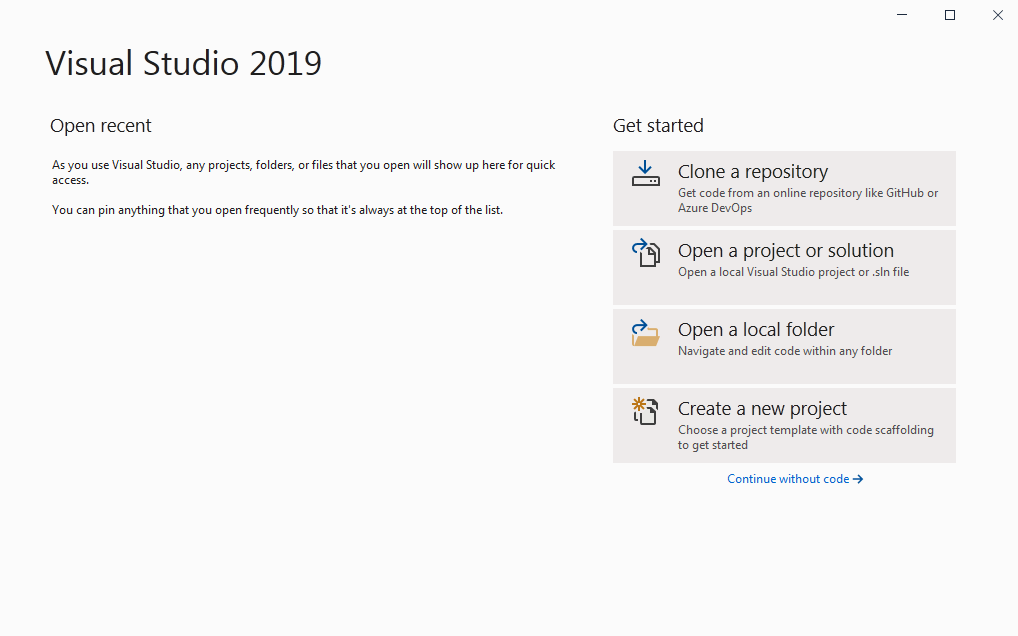This screenshot has width=1018, height=636.
Task: Click the Get started heading
Action: click(658, 125)
